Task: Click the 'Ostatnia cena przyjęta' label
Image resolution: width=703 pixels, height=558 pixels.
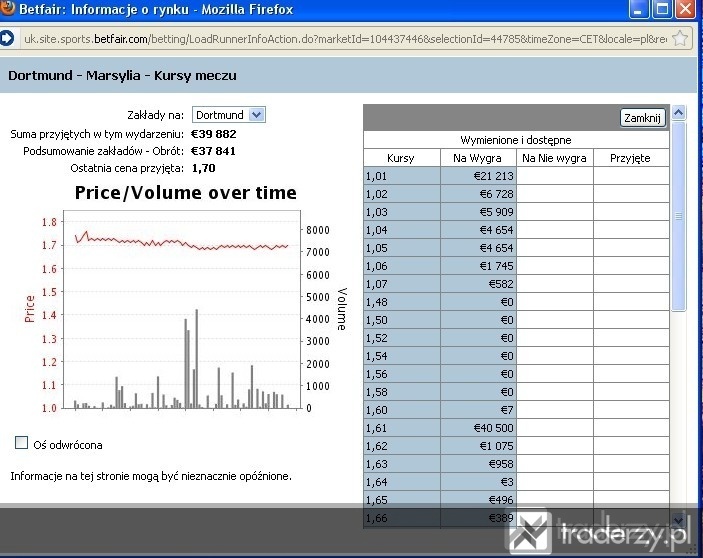Action: click(127, 168)
